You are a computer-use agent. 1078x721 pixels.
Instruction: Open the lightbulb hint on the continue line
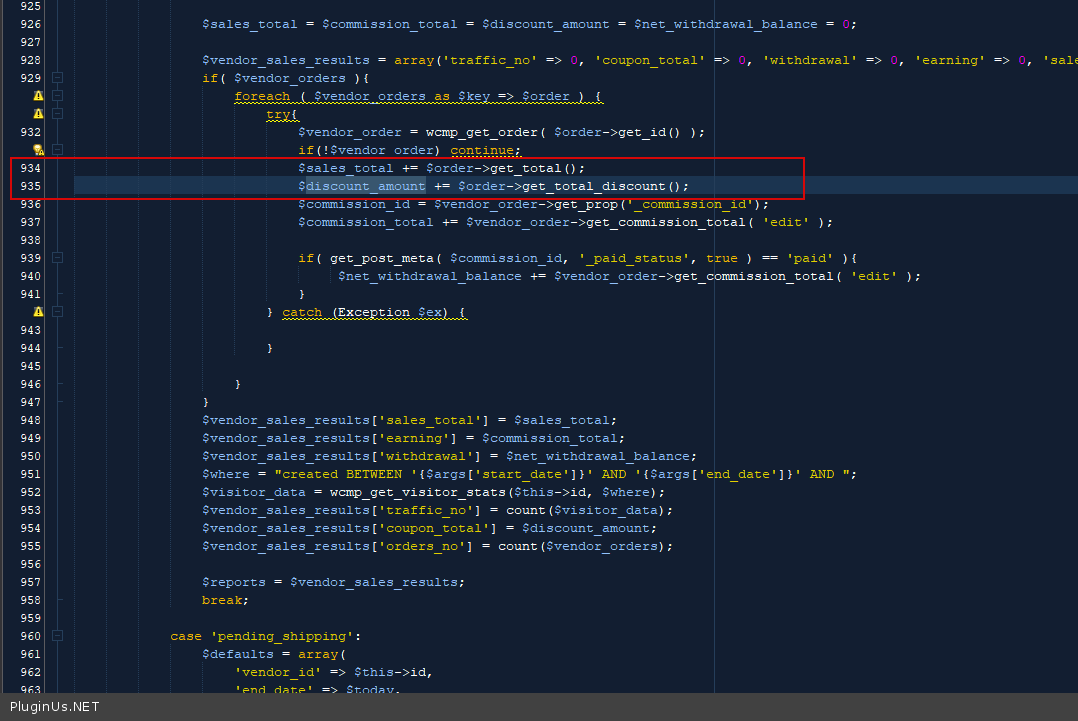(38, 150)
